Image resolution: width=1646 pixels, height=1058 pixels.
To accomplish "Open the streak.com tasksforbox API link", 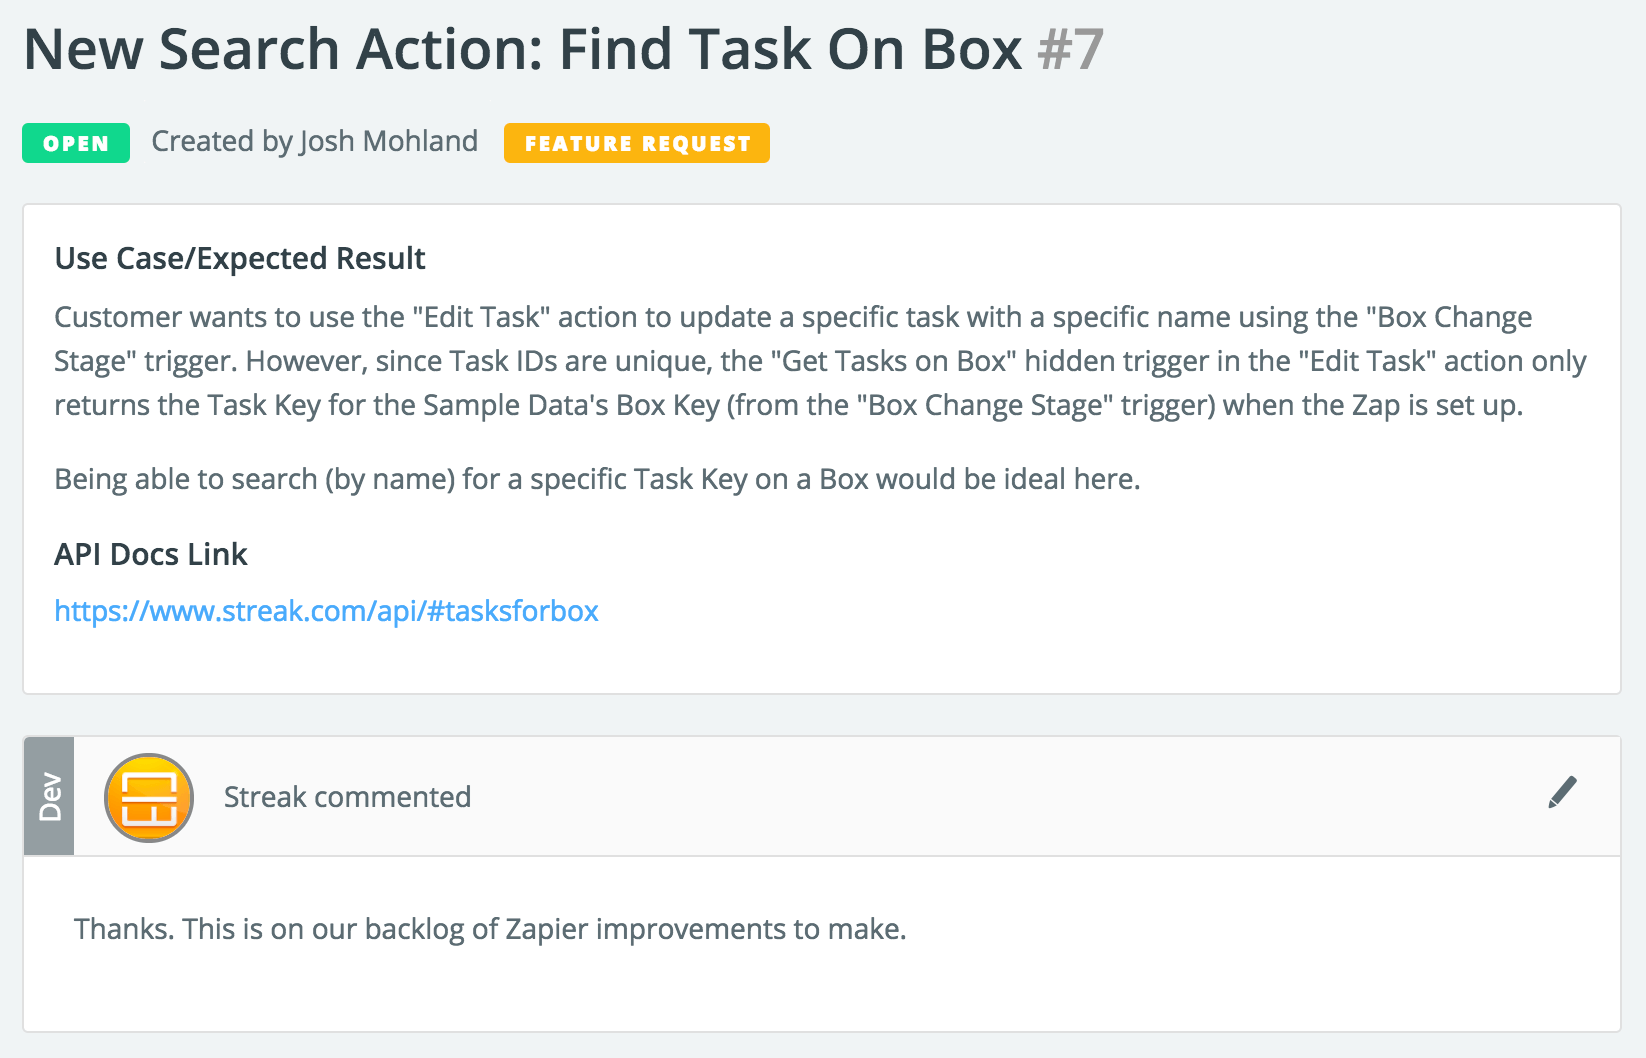I will [326, 610].
